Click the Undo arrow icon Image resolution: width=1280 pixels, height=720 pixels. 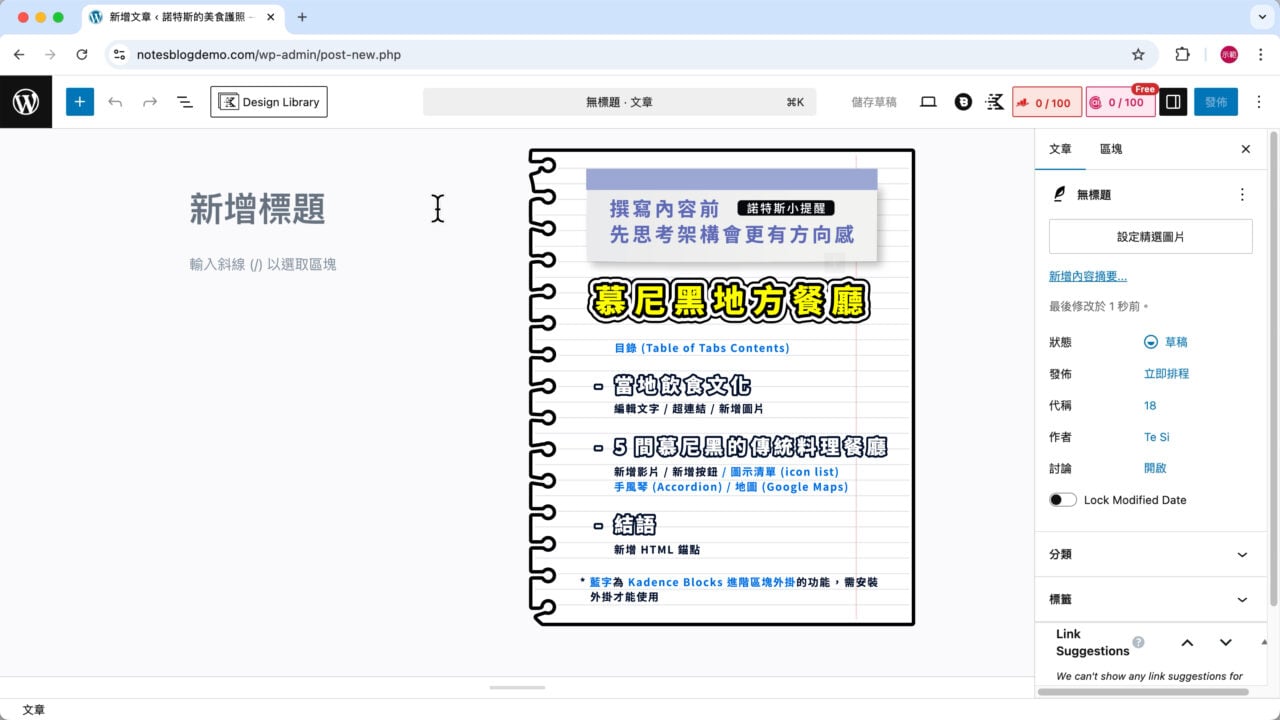point(115,101)
